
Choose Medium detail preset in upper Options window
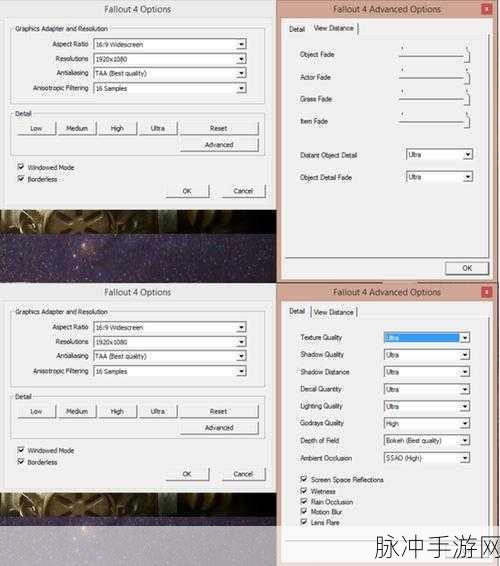coord(77,129)
